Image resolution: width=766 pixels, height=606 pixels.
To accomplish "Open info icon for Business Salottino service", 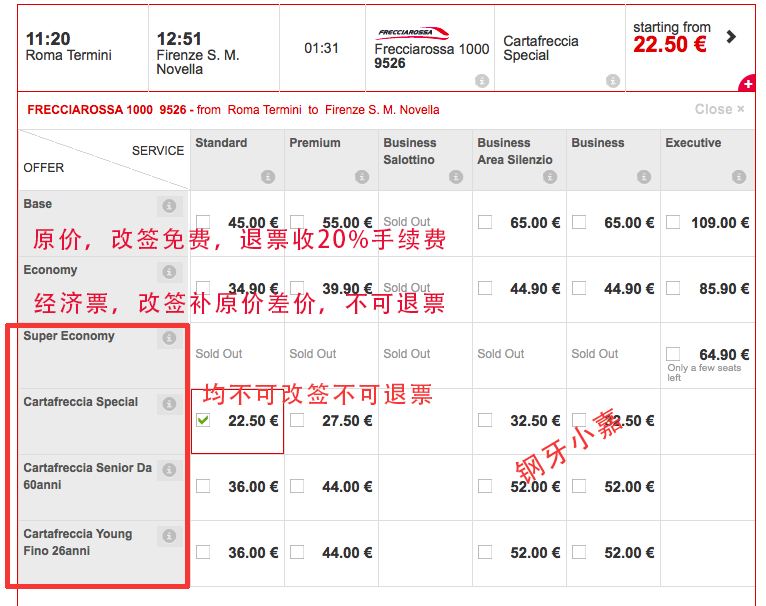I will pos(455,177).
